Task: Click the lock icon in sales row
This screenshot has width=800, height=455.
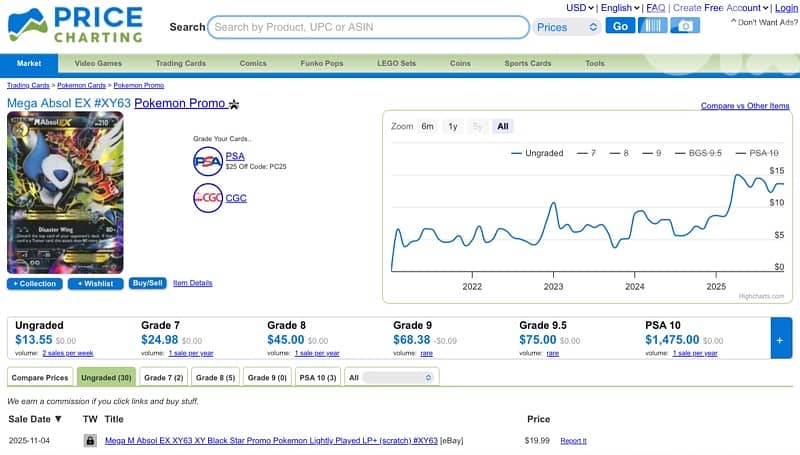Action: coord(89,440)
